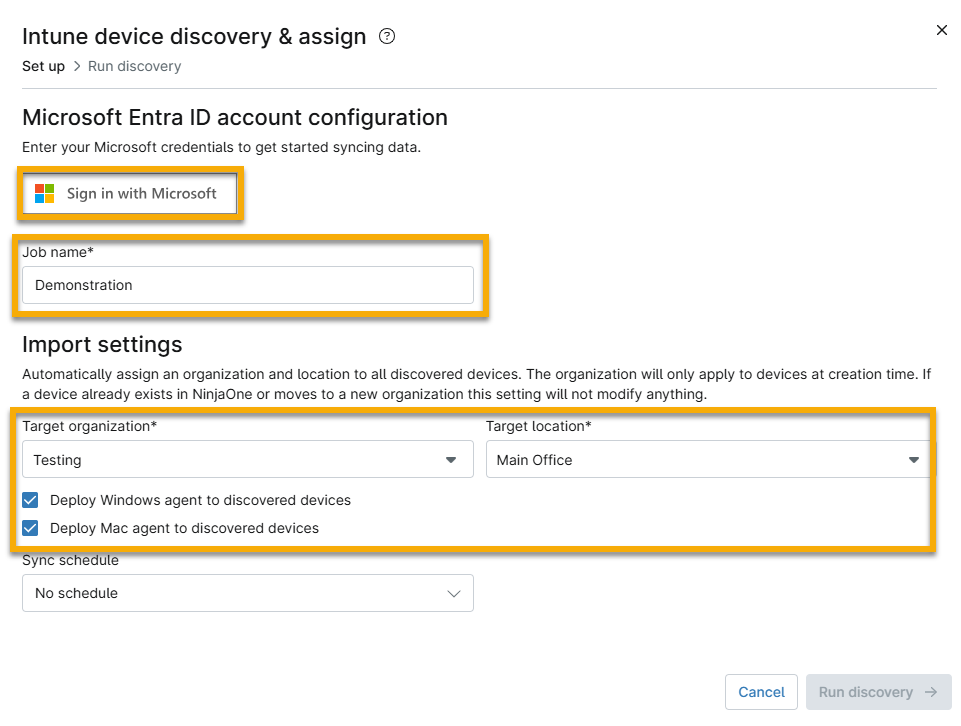
Task: Uncheck Deploy Windows agent checkbox
Action: (30, 500)
